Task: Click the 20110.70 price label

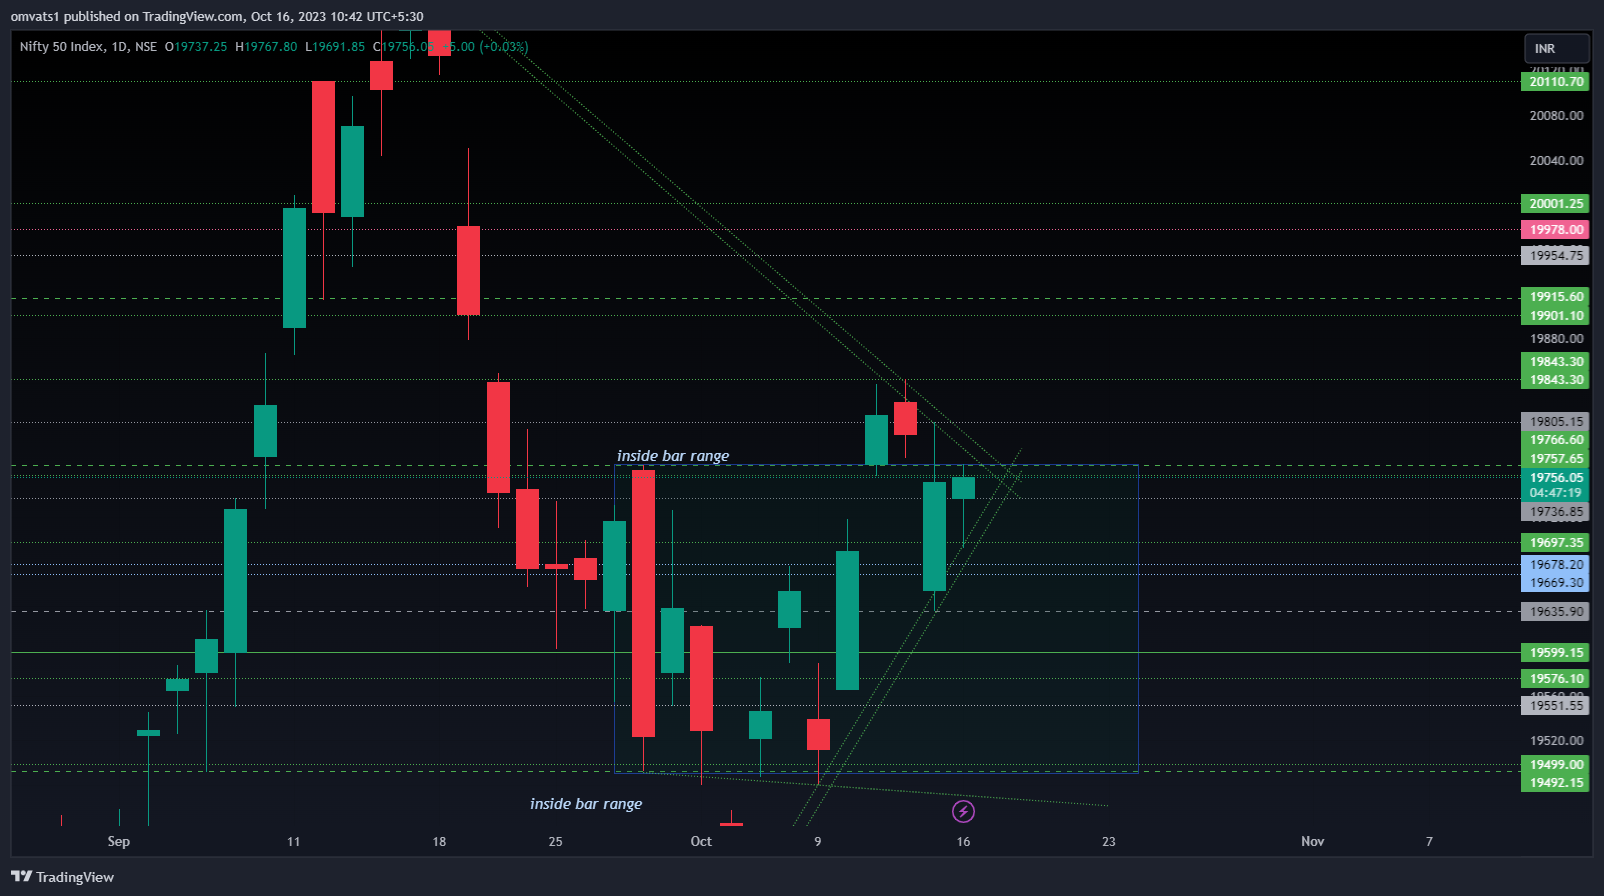Action: 1555,82
